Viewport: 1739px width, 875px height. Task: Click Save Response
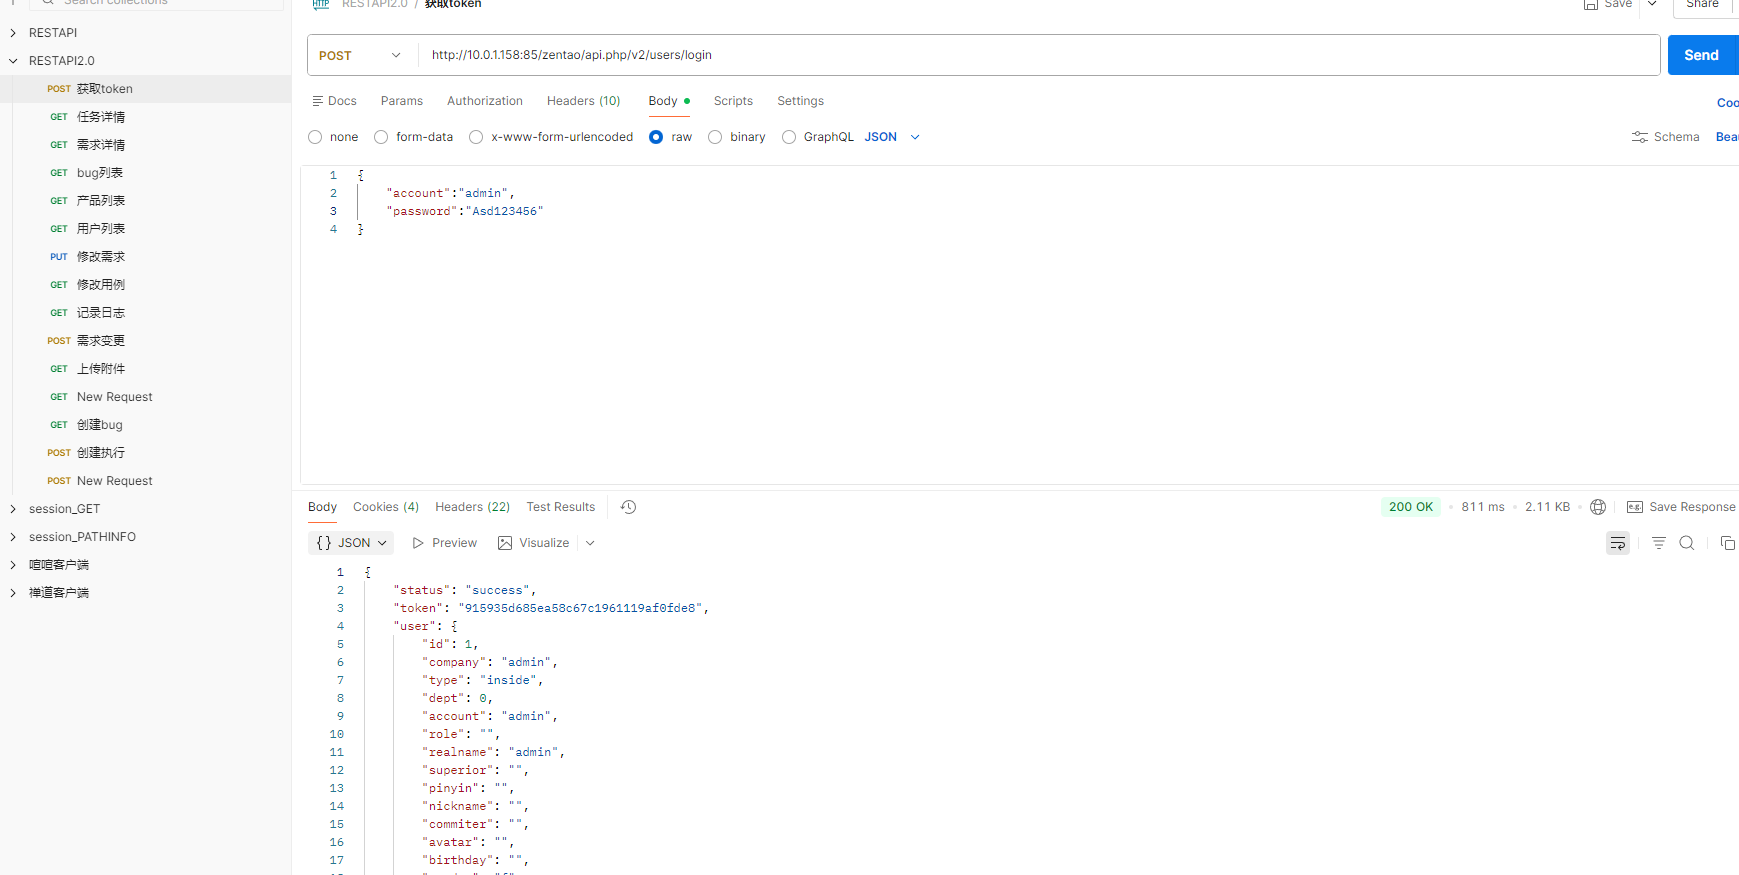(x=1681, y=507)
